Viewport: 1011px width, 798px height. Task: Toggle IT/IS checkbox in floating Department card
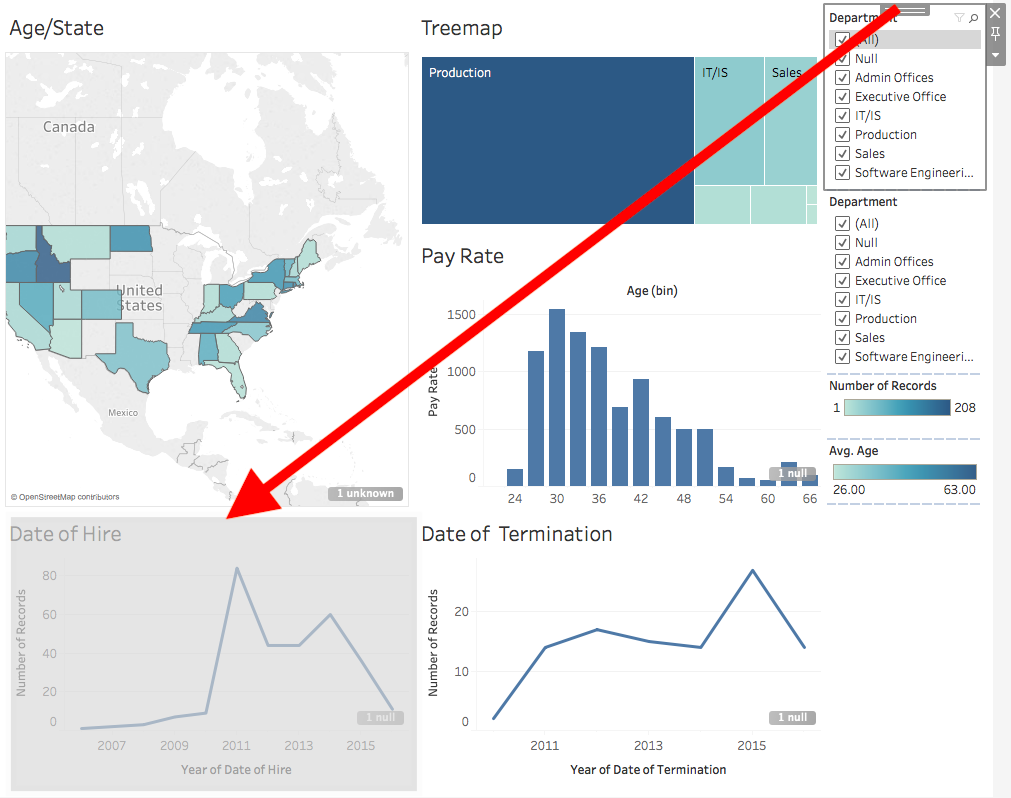(x=842, y=116)
